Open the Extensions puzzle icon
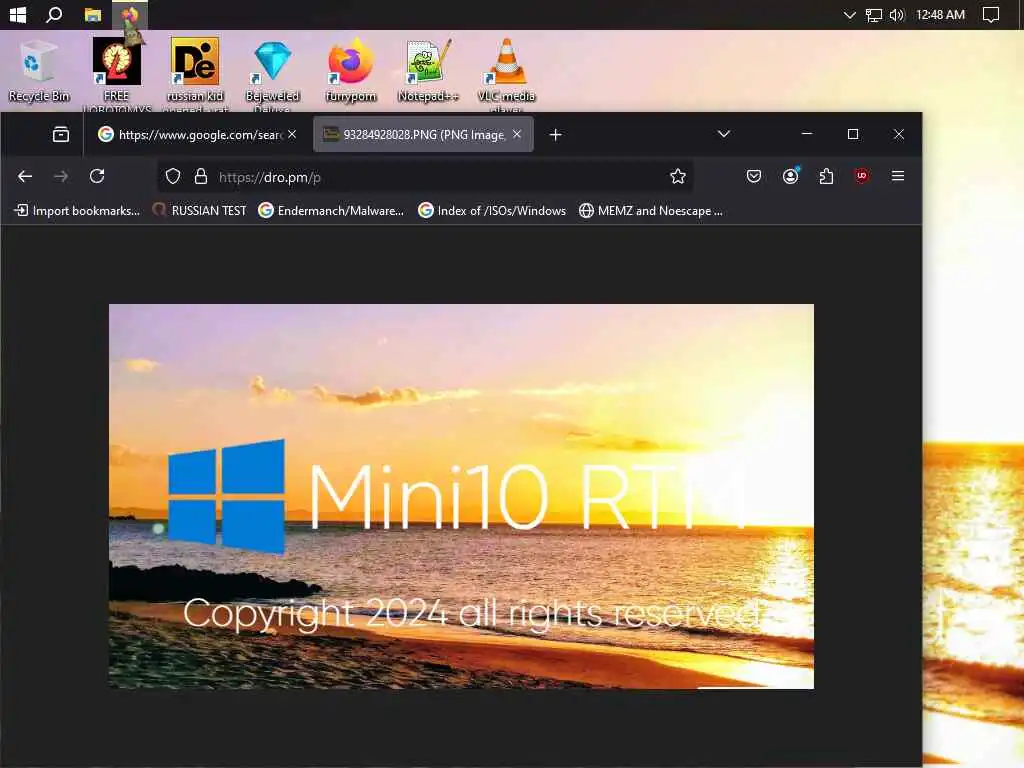This screenshot has width=1024, height=768. click(x=826, y=176)
